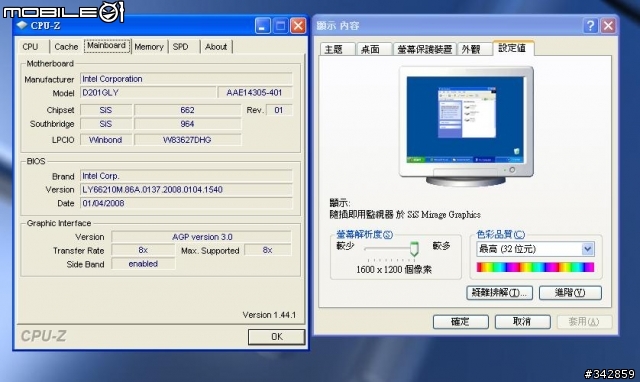Click the Transfer Rate 8x value
This screenshot has width=640, height=382.
pyautogui.click(x=143, y=250)
